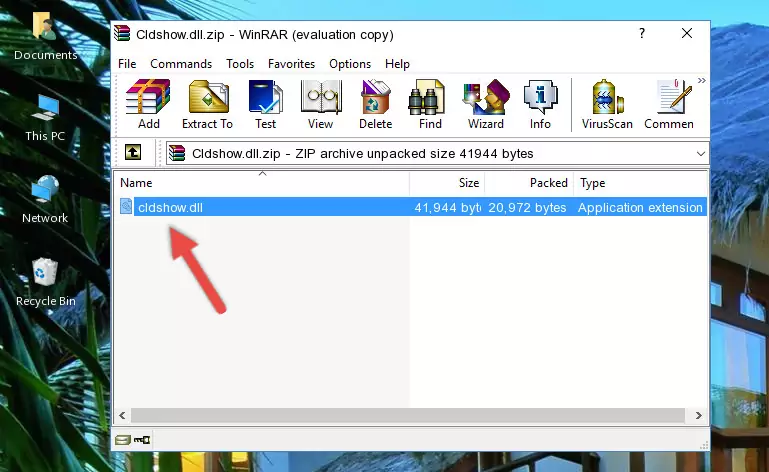Run the Test archive tool
Screen dimensions: 769x472
265,105
